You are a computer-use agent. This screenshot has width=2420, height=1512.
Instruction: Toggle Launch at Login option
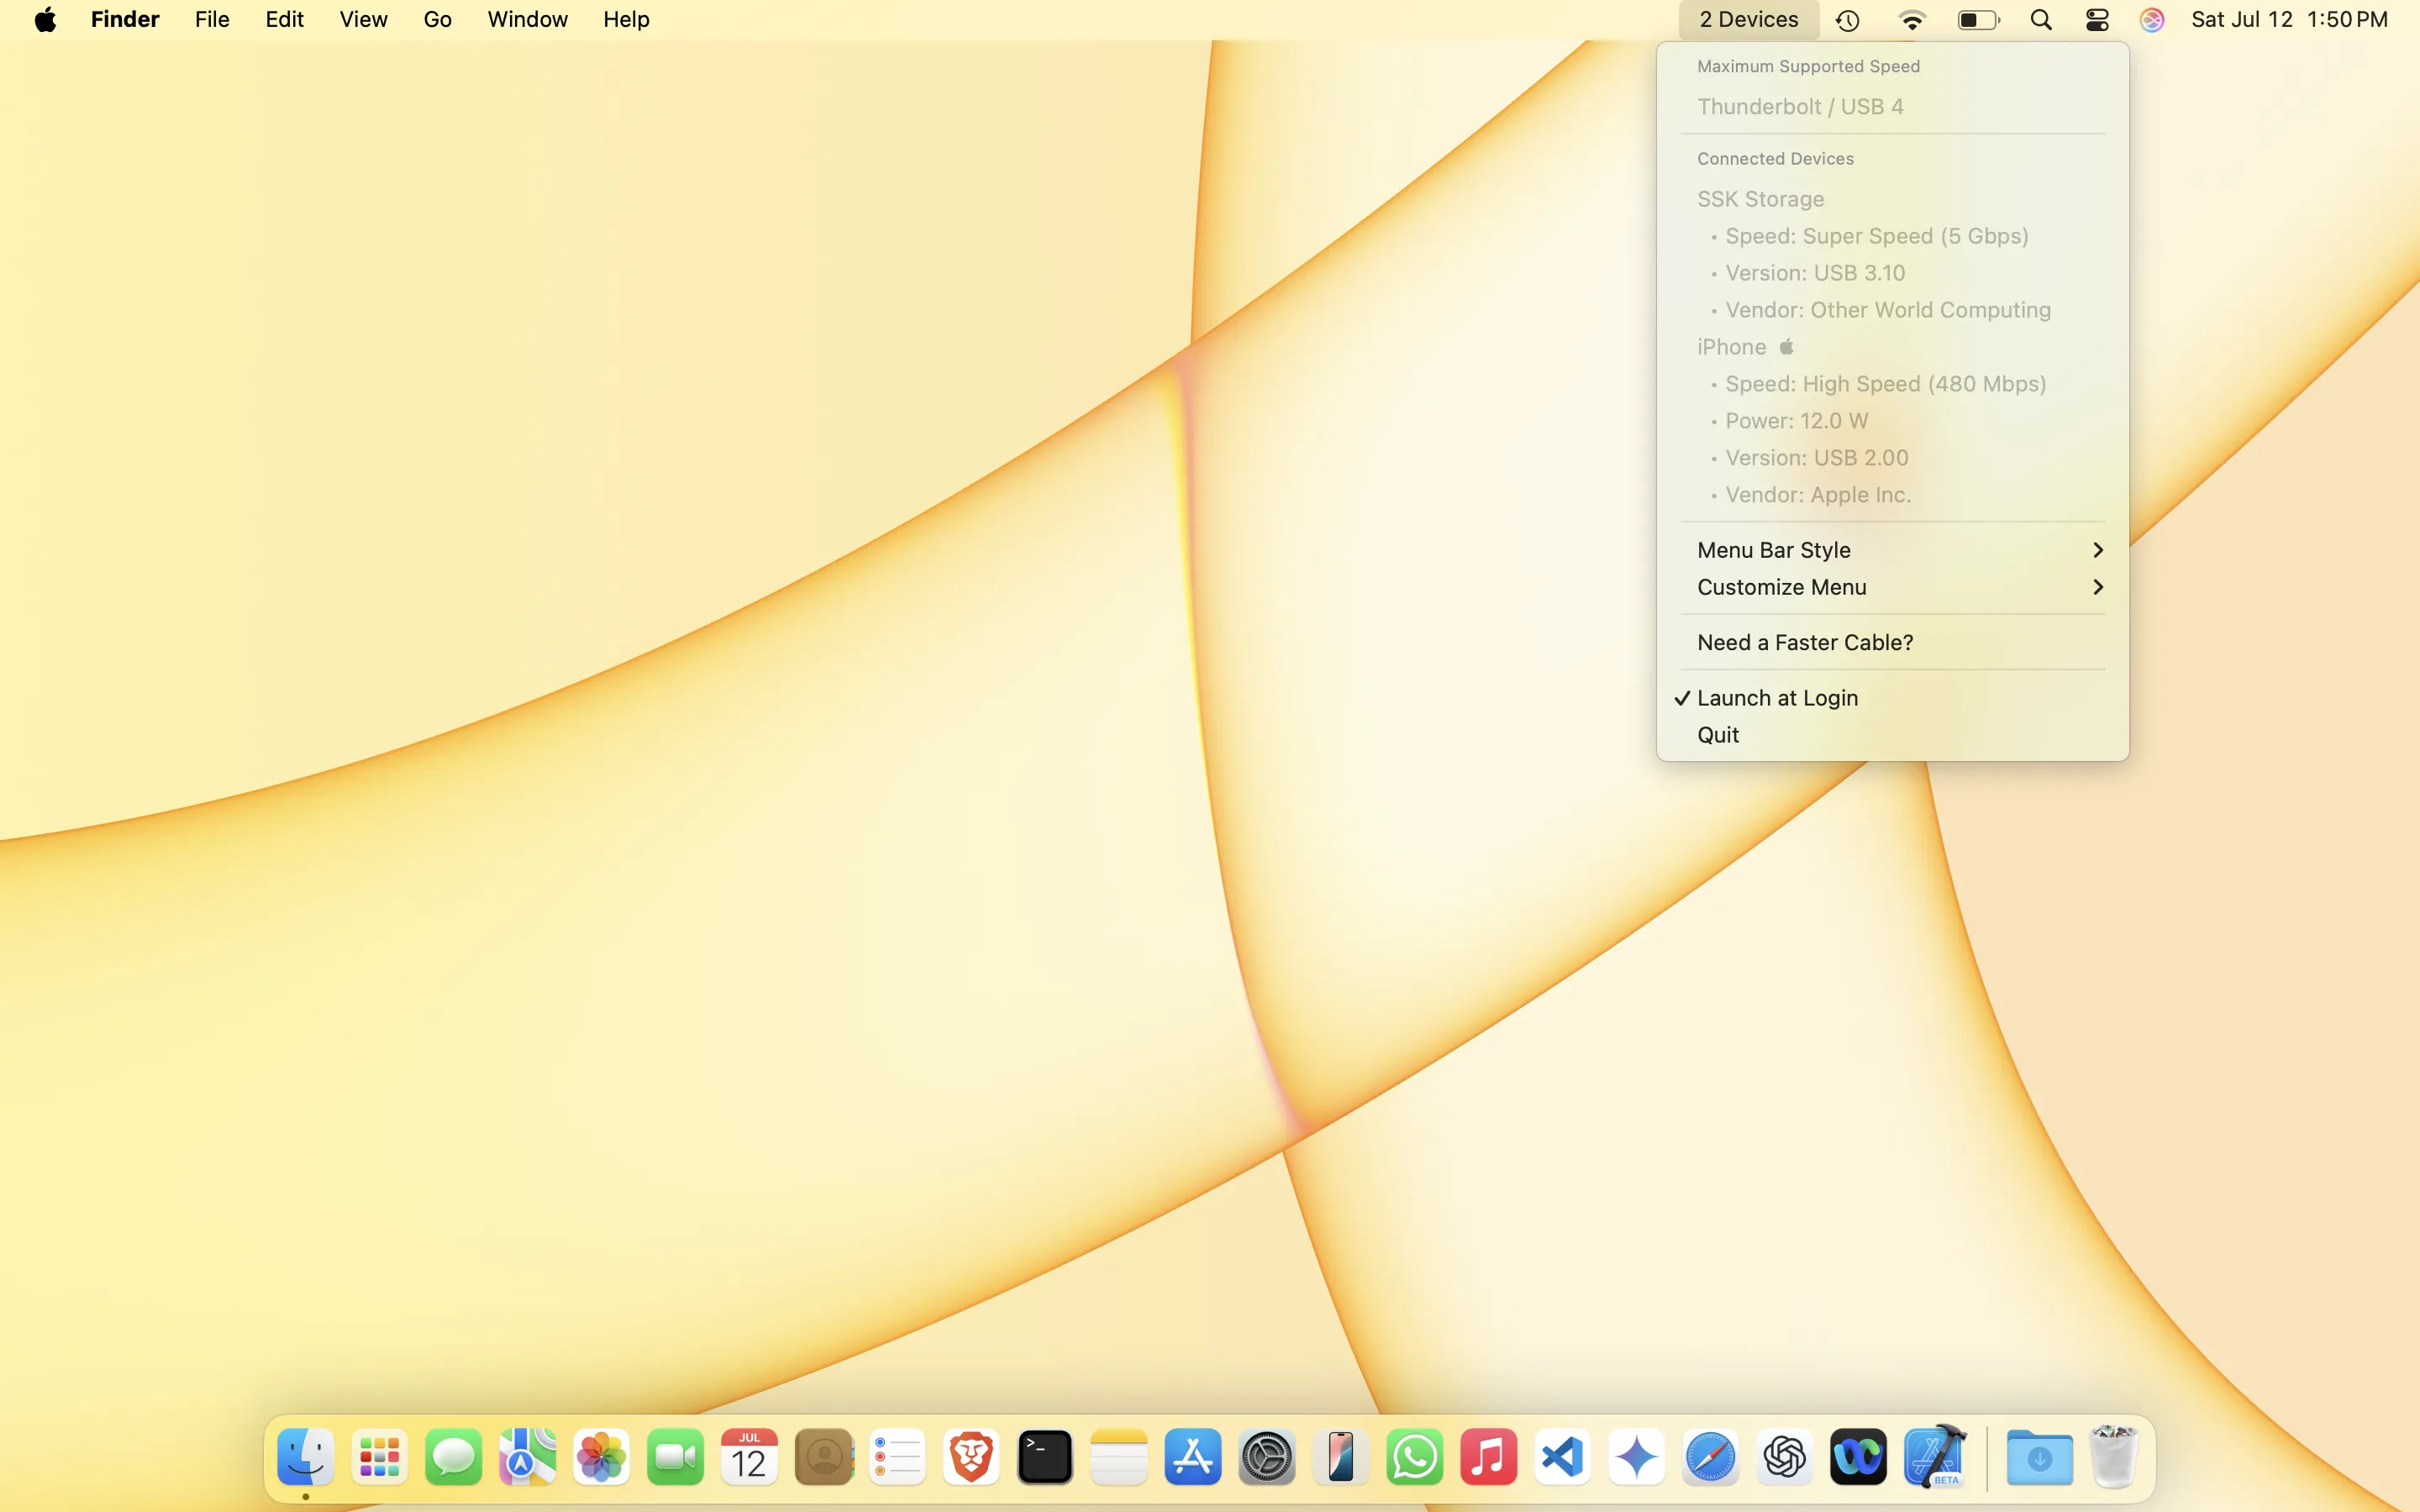point(1777,698)
